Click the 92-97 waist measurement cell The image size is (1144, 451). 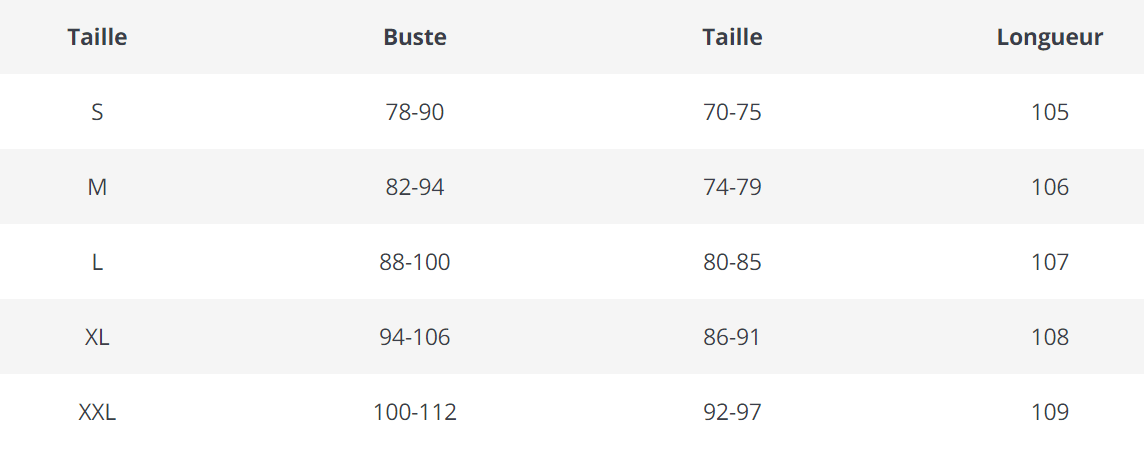click(x=732, y=412)
